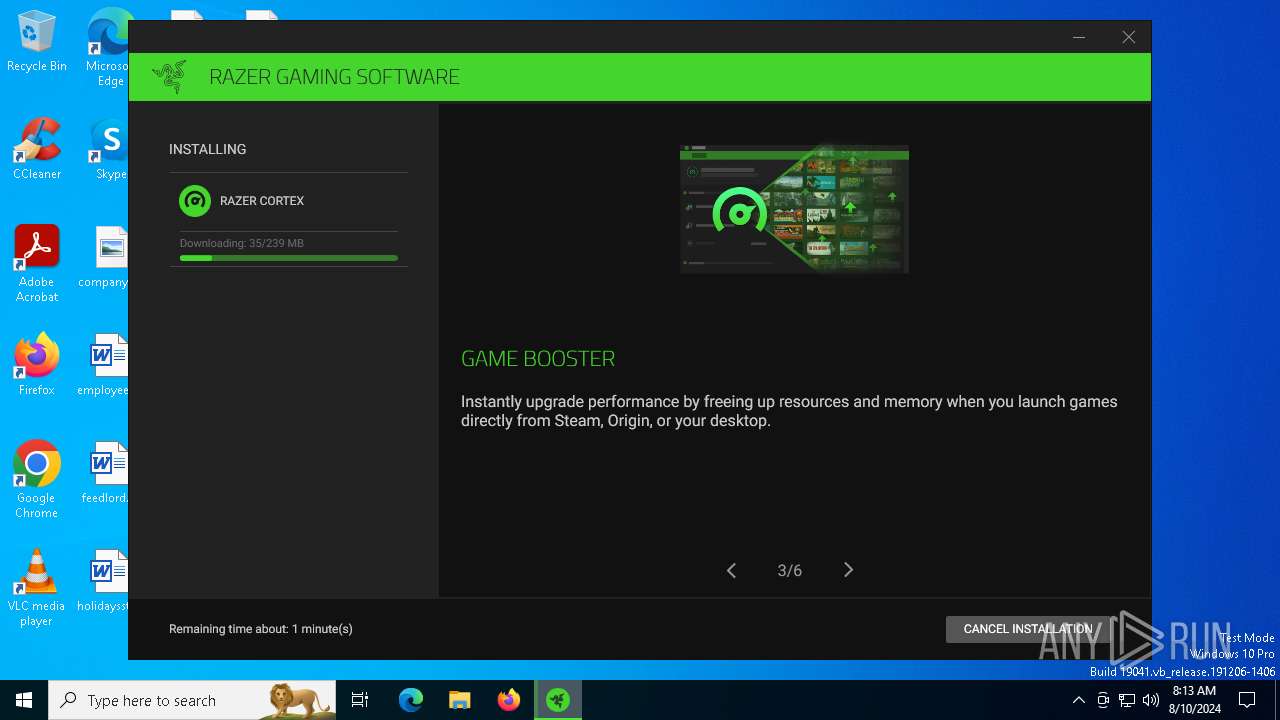Open the network tray icon

pos(1127,700)
